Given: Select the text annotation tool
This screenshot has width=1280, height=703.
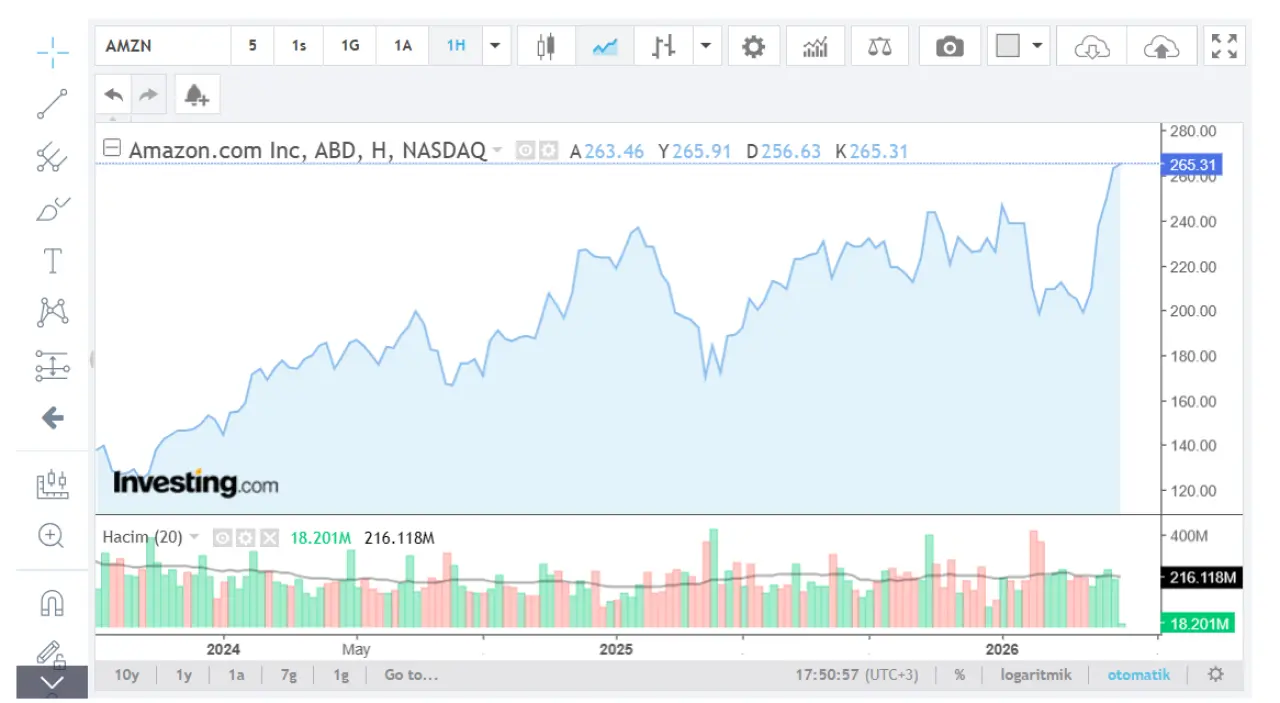Looking at the screenshot, I should [52, 261].
